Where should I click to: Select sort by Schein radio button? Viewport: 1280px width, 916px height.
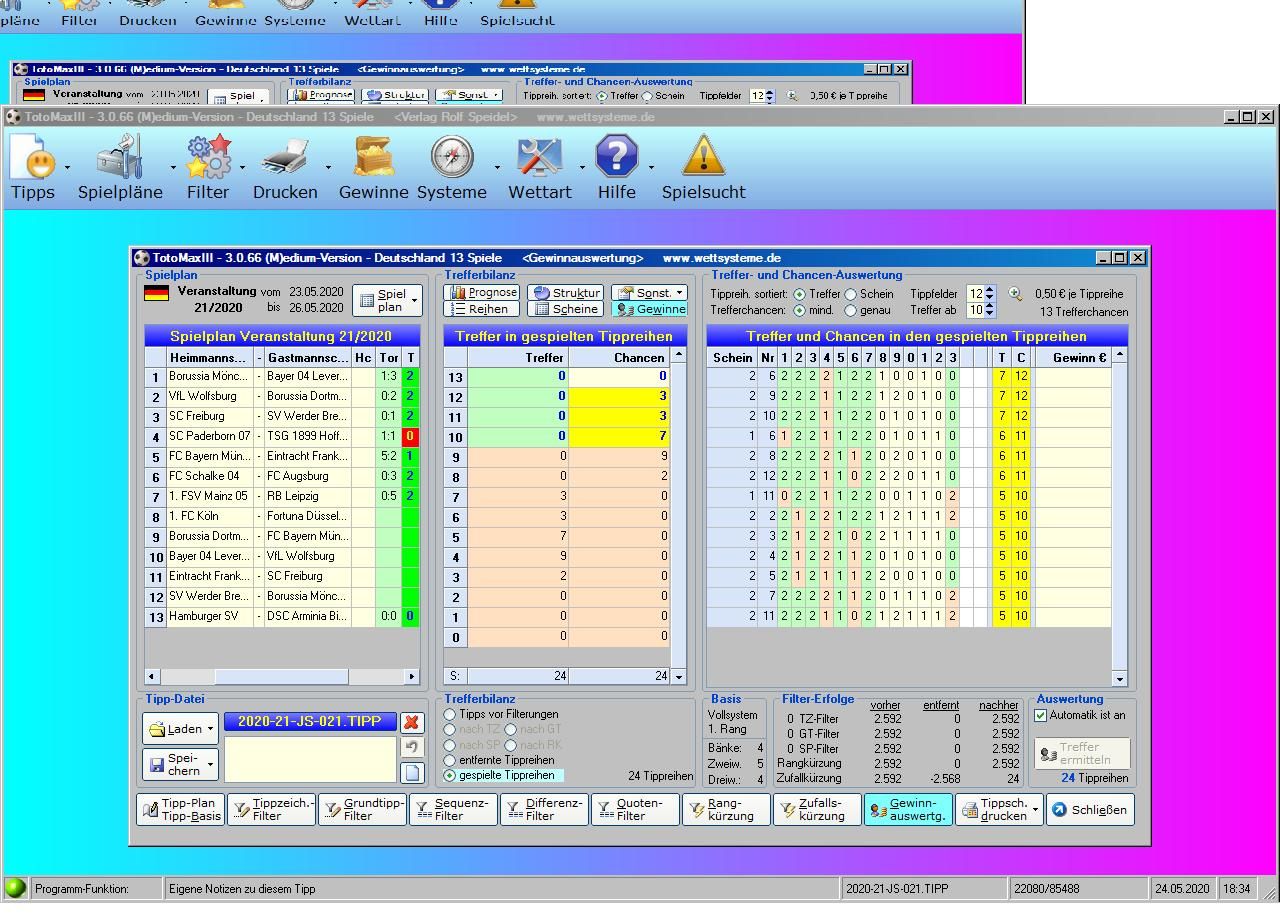tap(851, 294)
